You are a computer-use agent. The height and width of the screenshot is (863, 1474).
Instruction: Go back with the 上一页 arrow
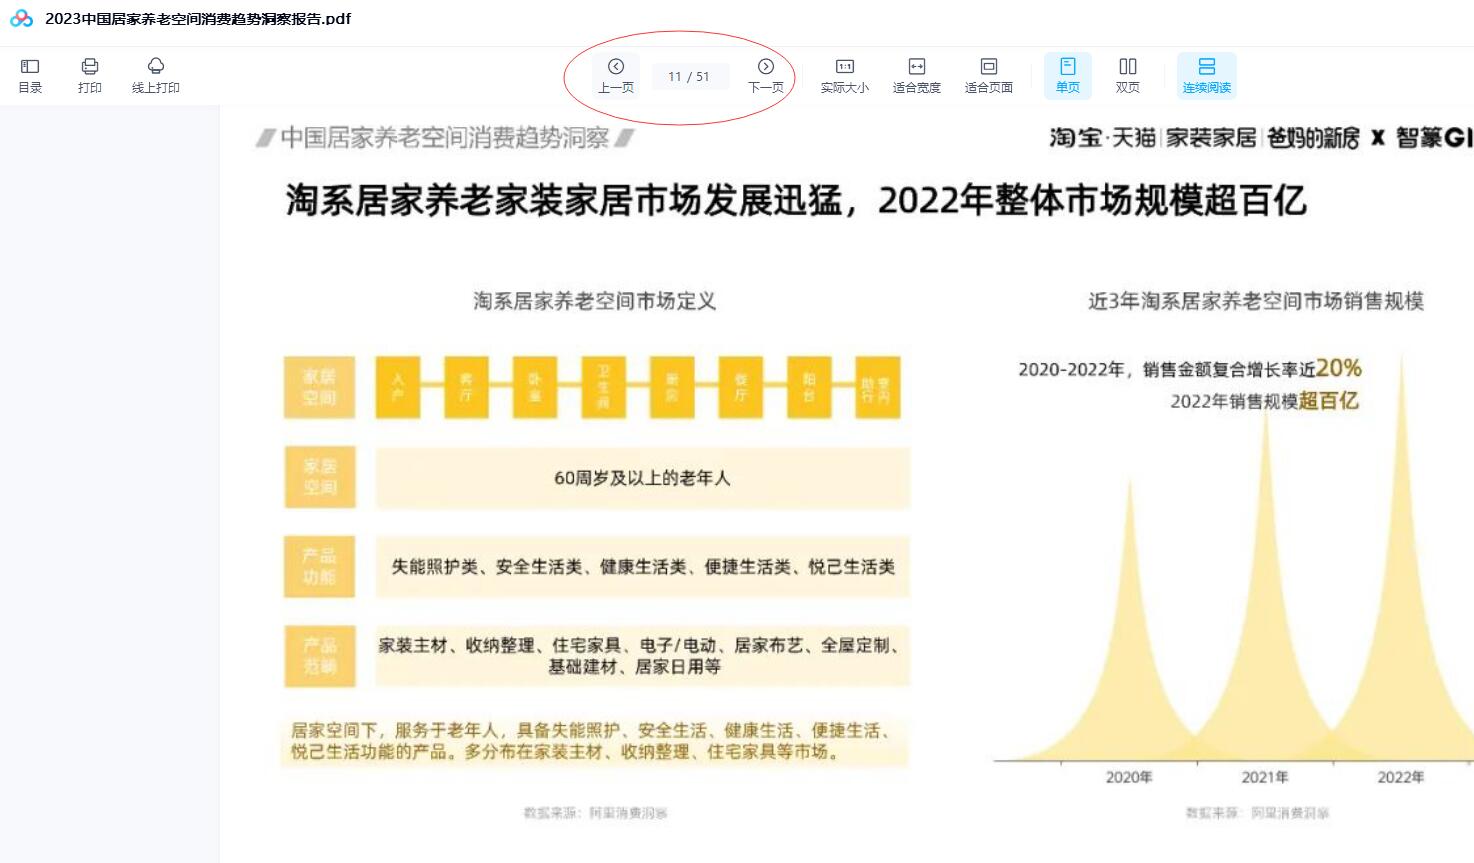(616, 75)
